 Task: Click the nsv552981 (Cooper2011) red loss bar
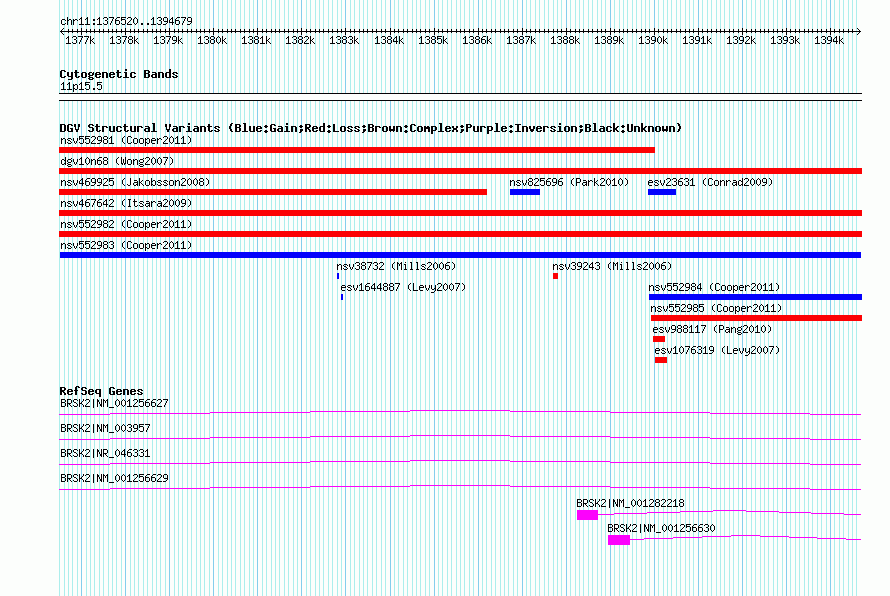[357, 150]
